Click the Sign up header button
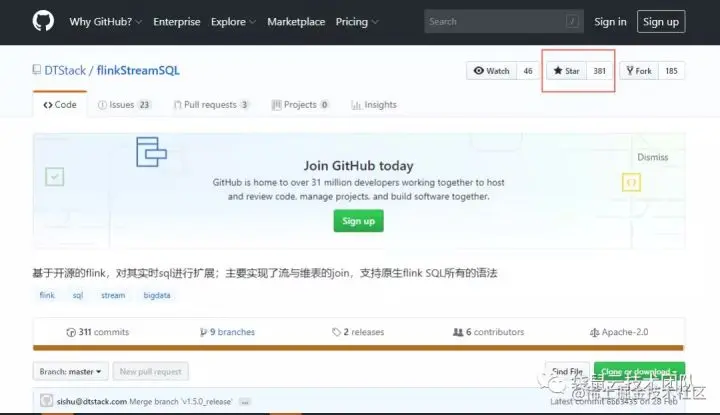 pos(661,22)
